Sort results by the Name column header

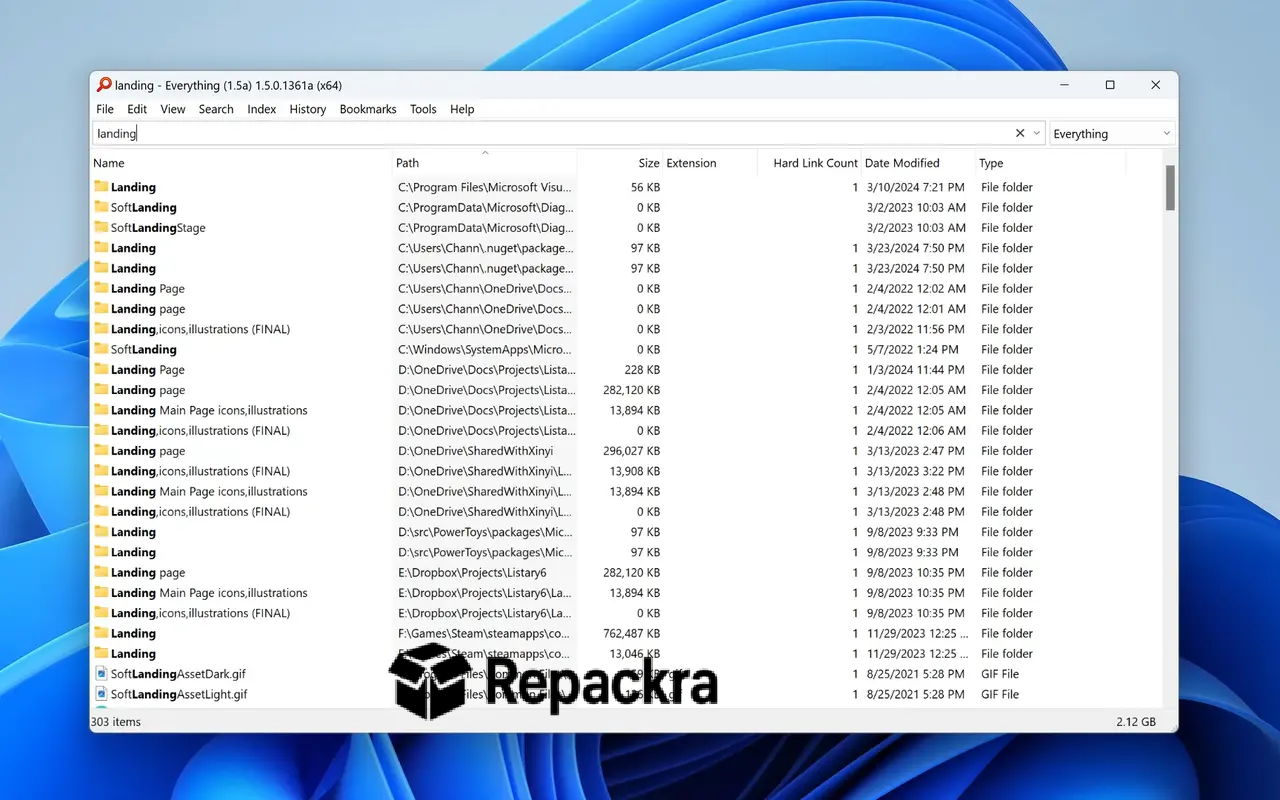(241, 163)
